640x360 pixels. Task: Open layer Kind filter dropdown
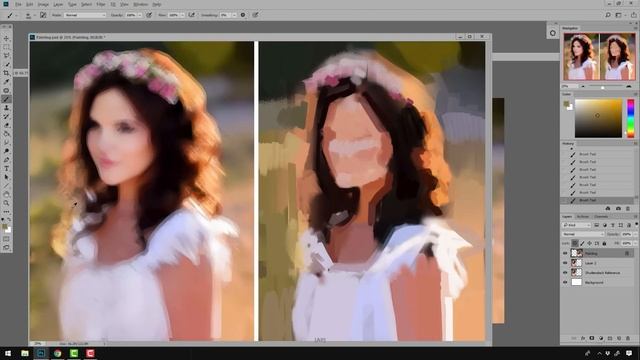pyautogui.click(x=576, y=225)
